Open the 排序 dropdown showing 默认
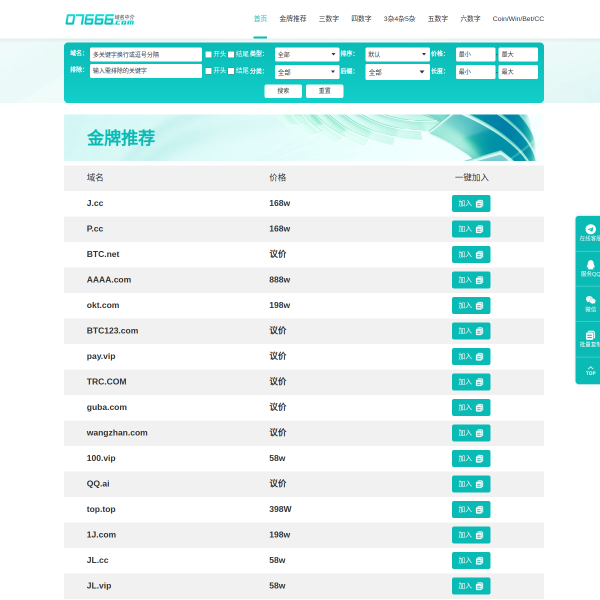This screenshot has width=600, height=600. (x=397, y=54)
